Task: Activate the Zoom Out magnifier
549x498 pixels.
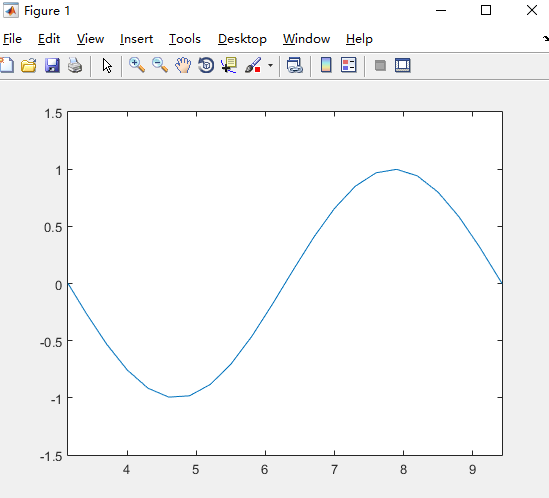Action: click(160, 65)
